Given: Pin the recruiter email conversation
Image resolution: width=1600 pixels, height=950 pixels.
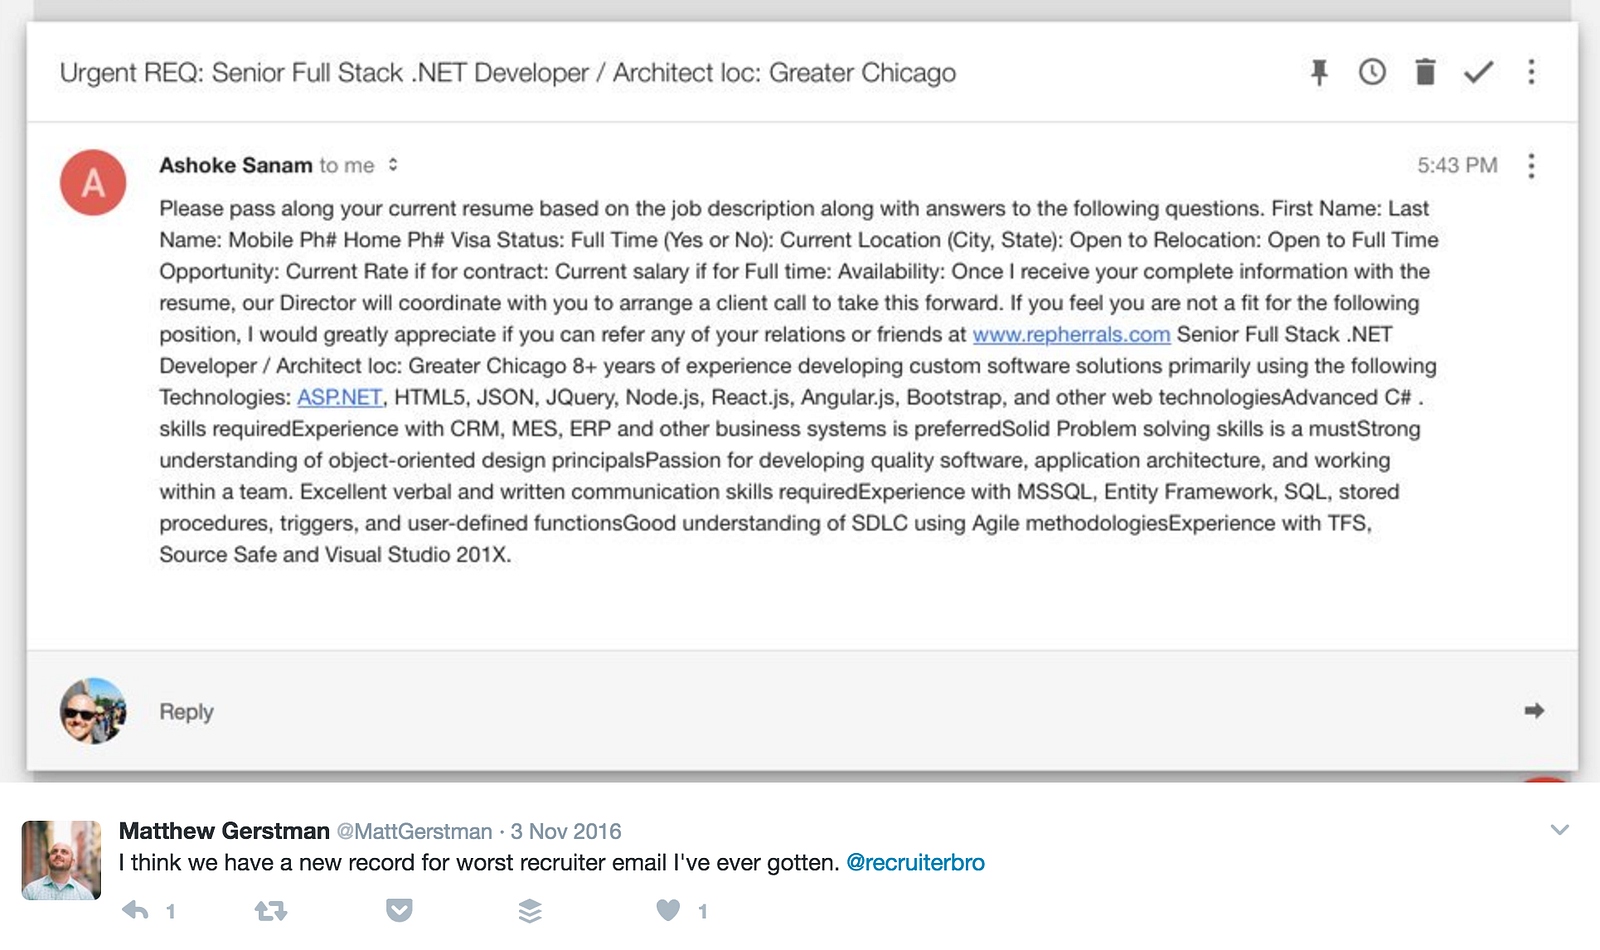Looking at the screenshot, I should tap(1319, 72).
